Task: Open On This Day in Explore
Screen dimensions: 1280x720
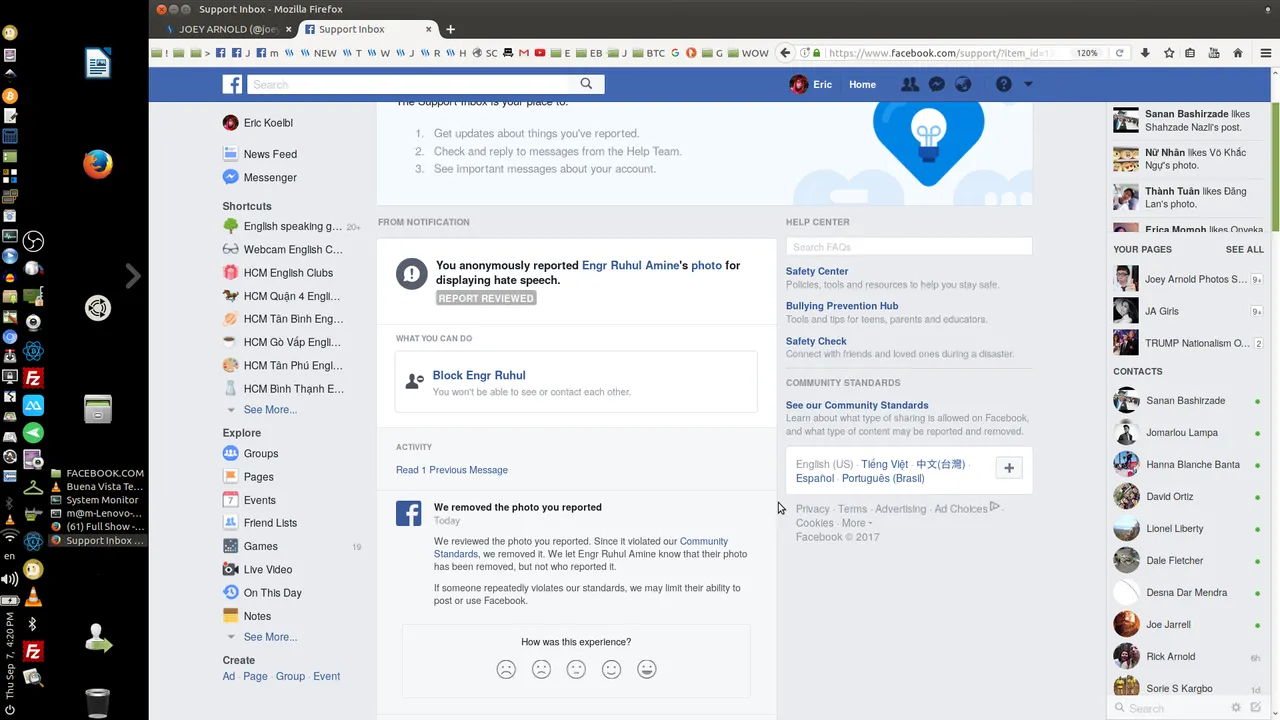Action: (x=272, y=593)
